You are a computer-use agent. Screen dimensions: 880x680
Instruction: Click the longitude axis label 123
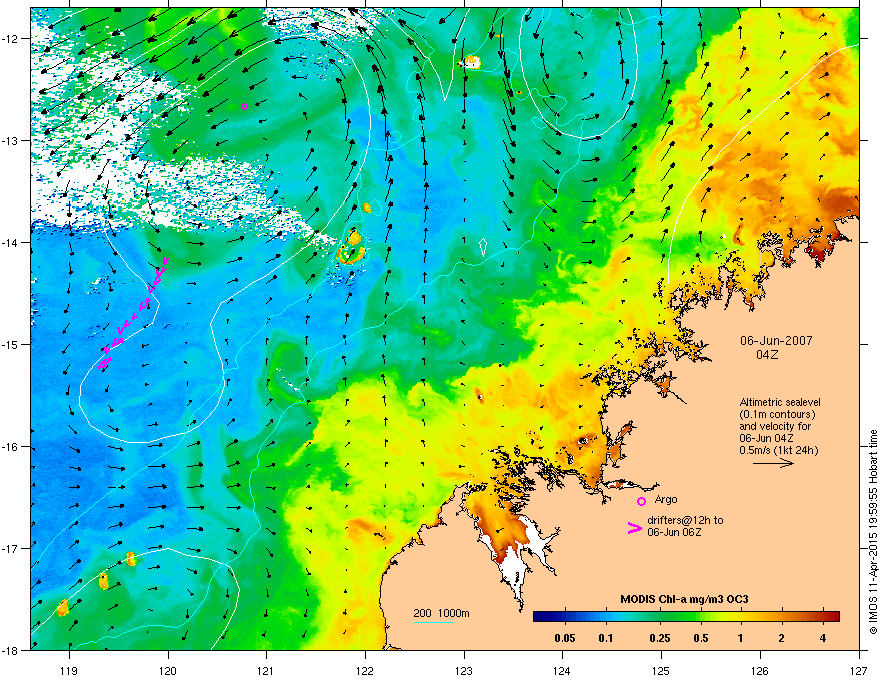[x=464, y=670]
